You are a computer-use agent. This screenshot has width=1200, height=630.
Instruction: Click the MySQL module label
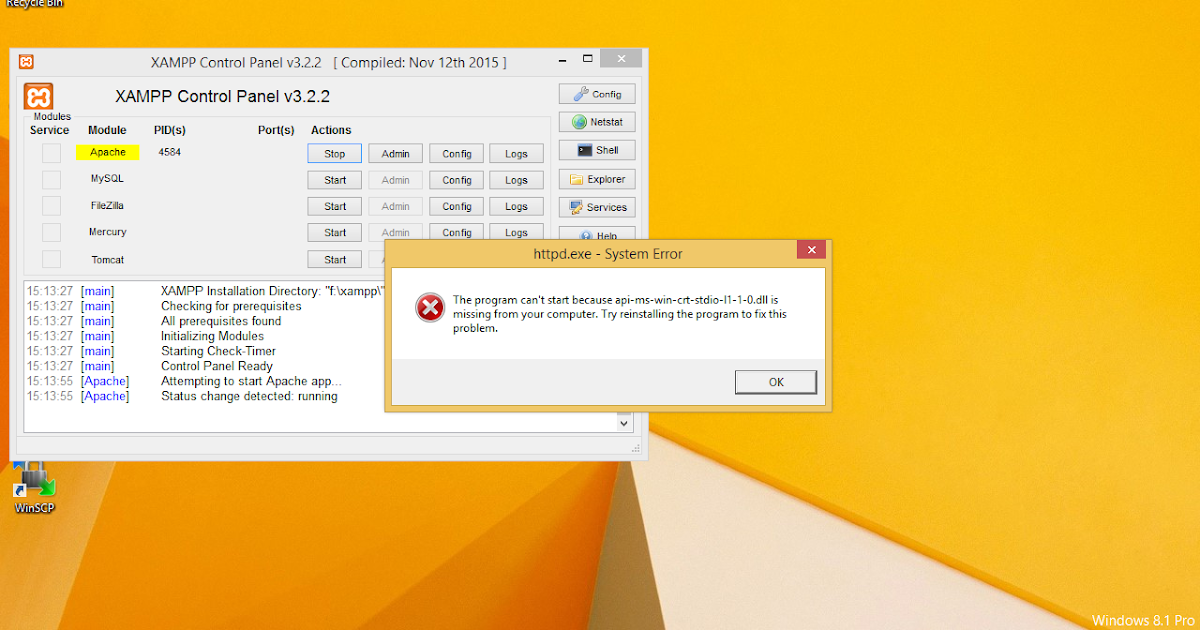(x=107, y=179)
